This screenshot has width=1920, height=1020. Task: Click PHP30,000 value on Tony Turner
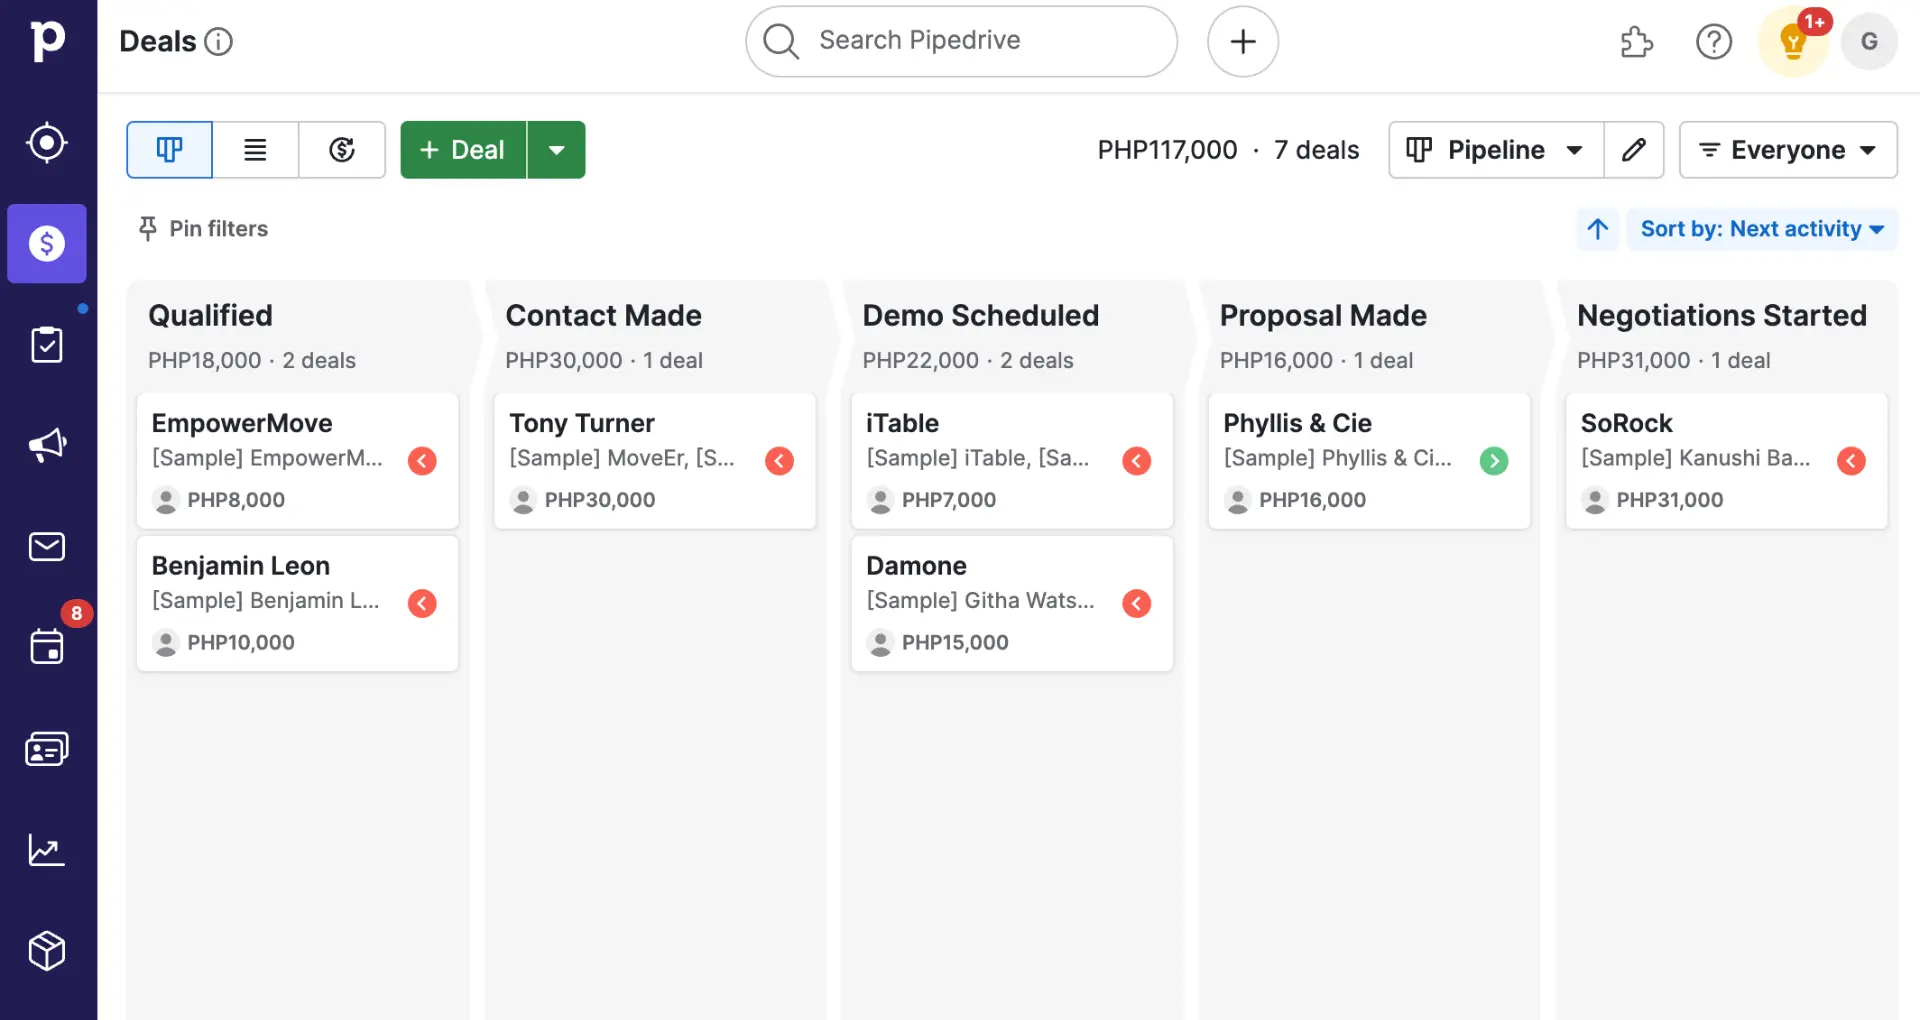pos(600,500)
